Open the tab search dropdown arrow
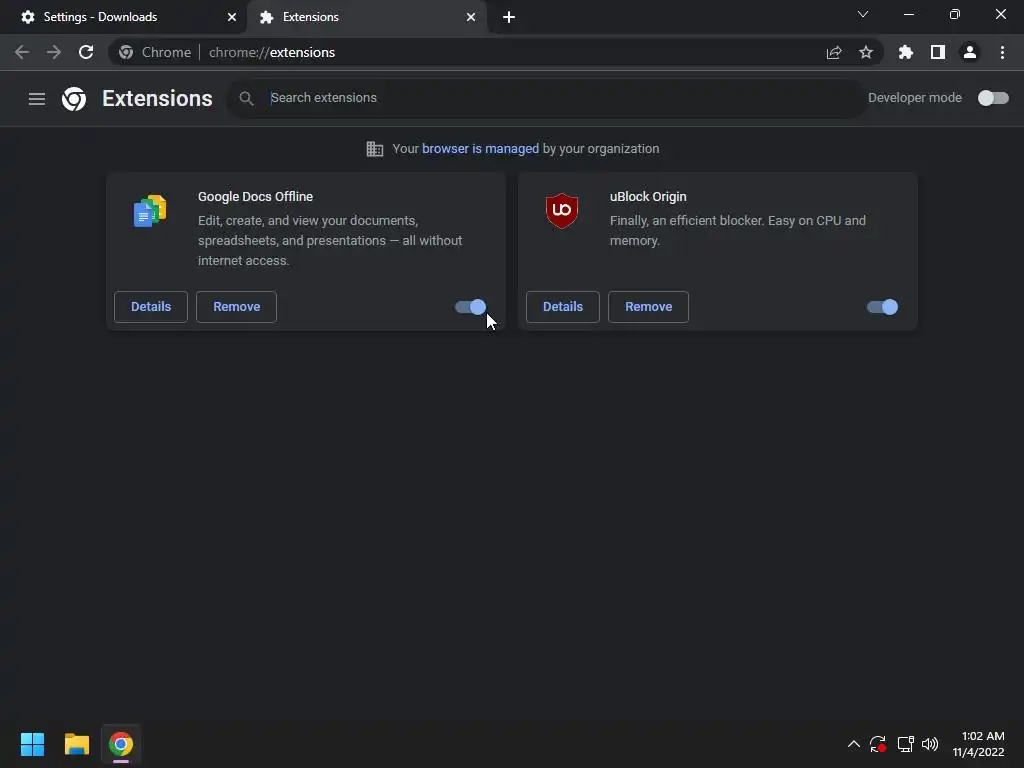 click(863, 14)
